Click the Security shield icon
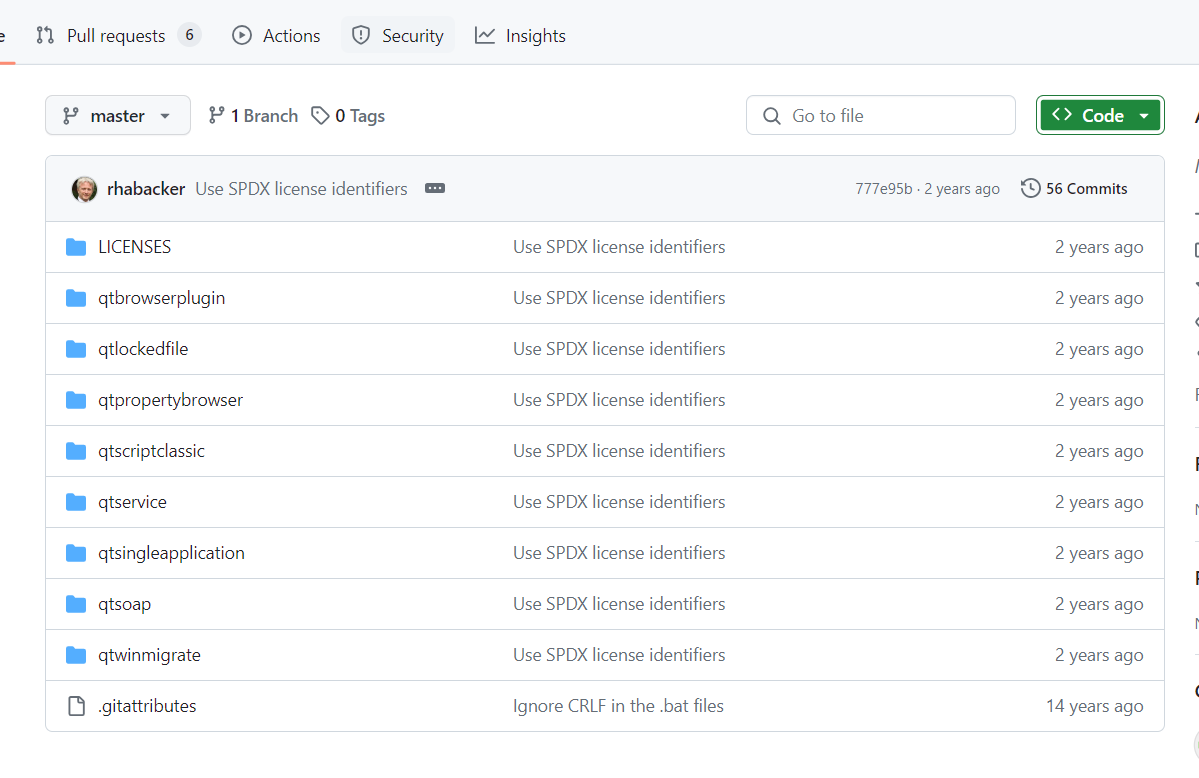 pos(361,36)
